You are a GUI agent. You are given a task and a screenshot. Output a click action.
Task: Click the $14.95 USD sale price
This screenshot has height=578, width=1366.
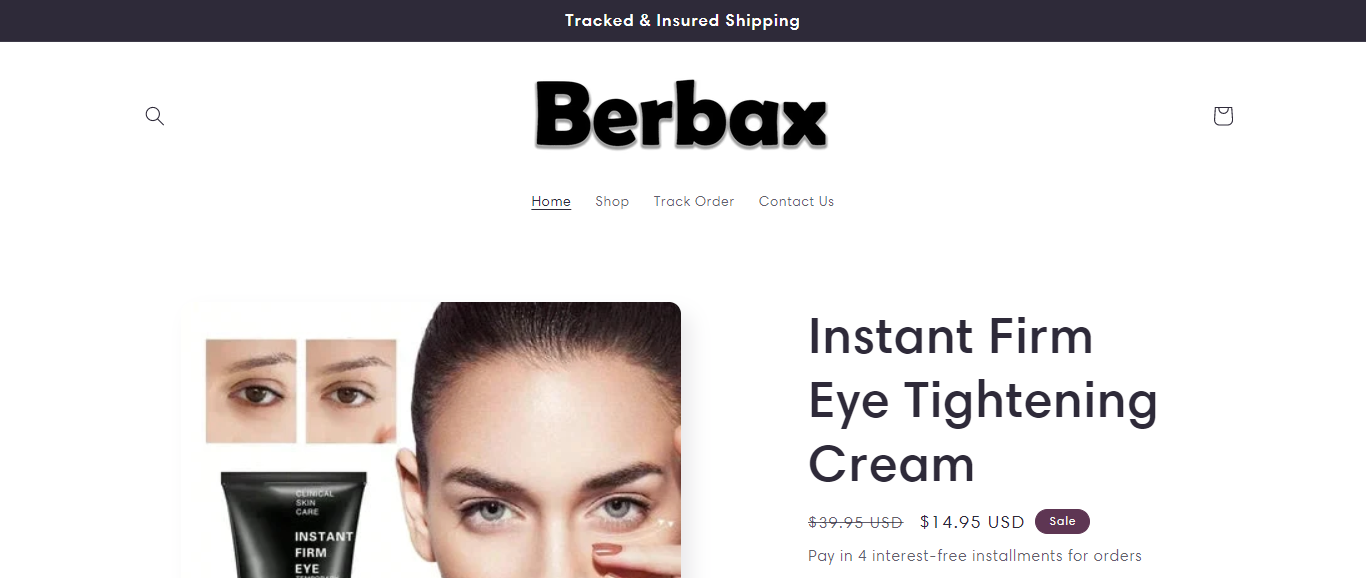point(972,522)
